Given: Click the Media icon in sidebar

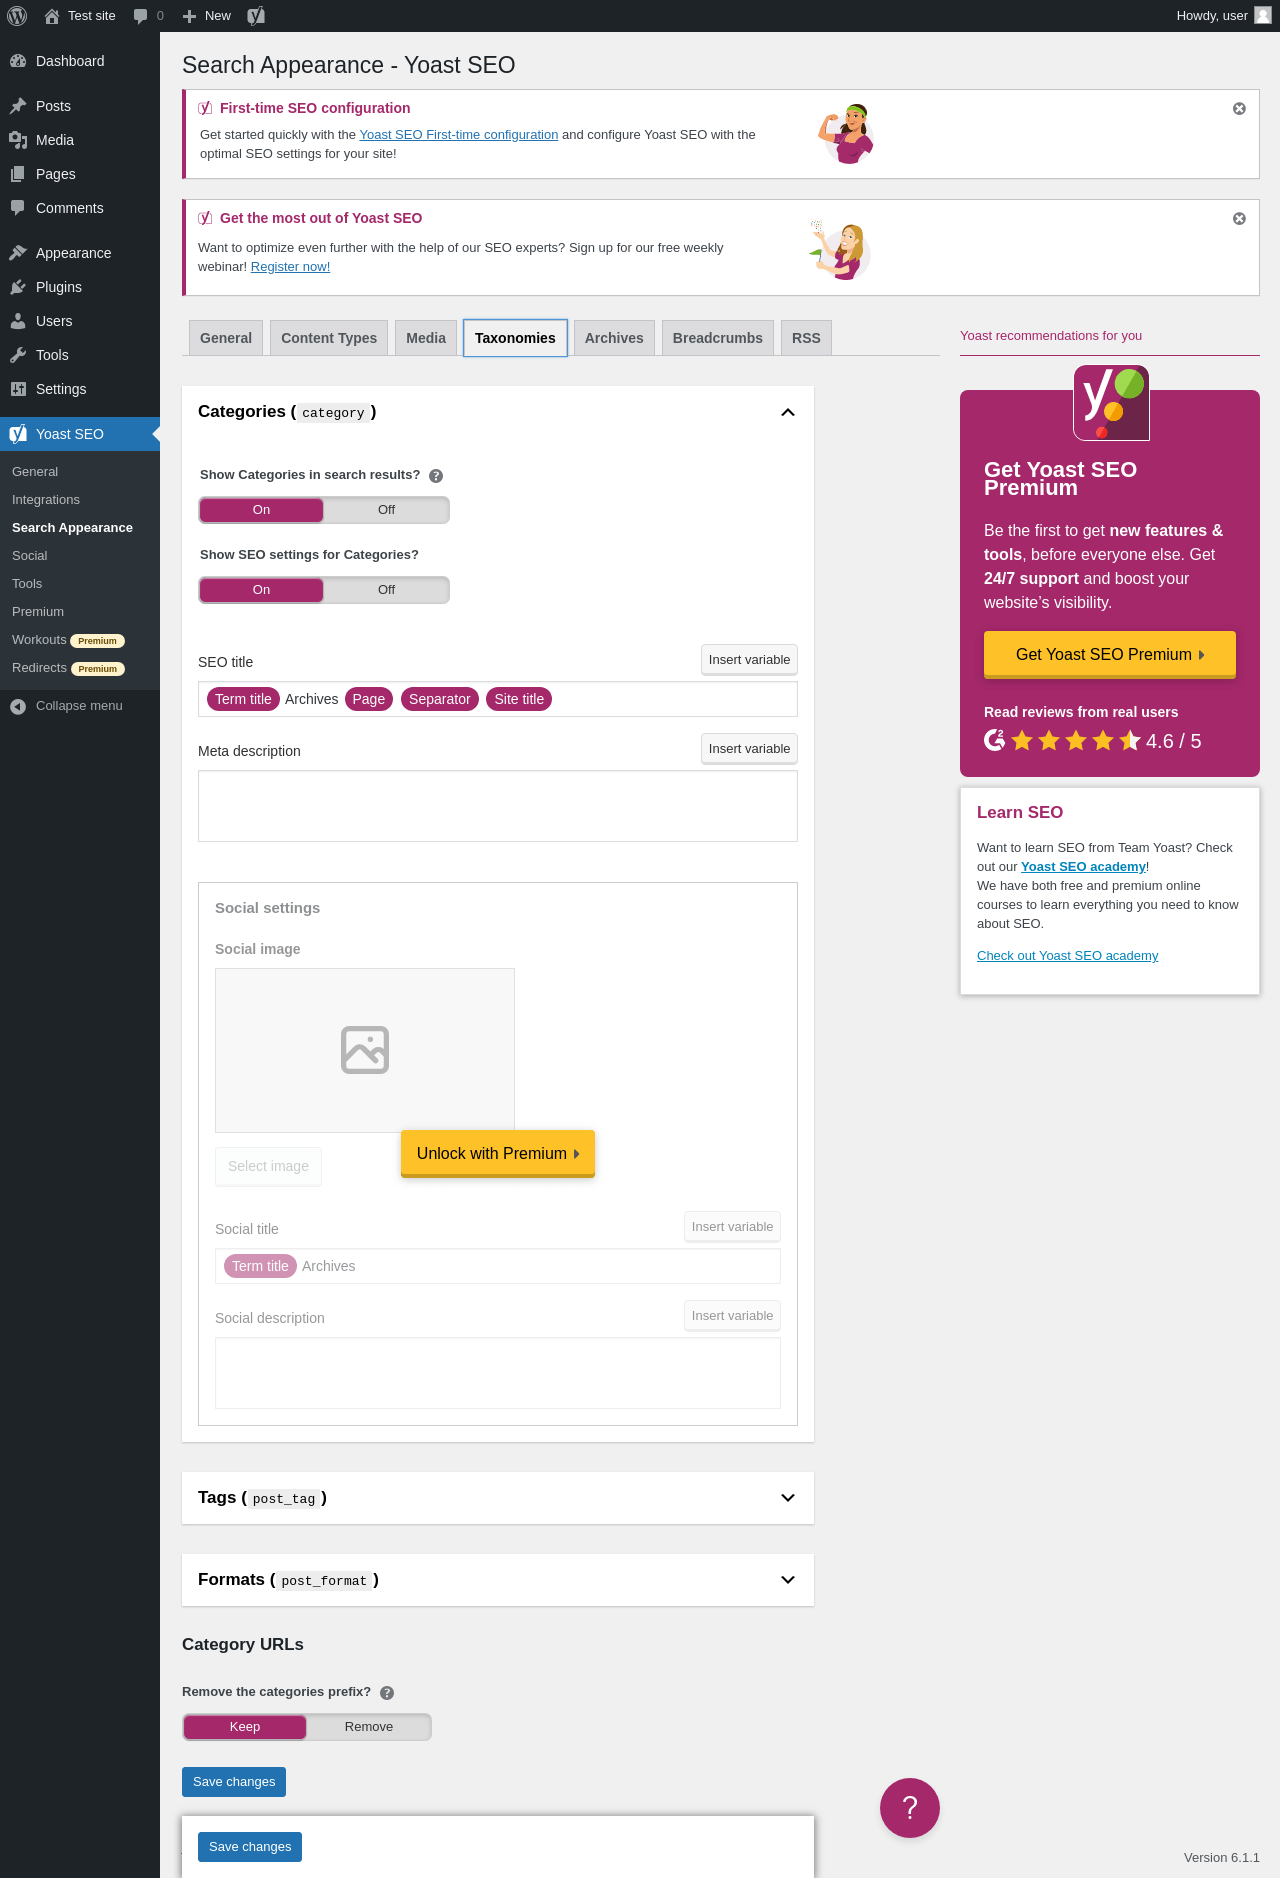Looking at the screenshot, I should [18, 140].
